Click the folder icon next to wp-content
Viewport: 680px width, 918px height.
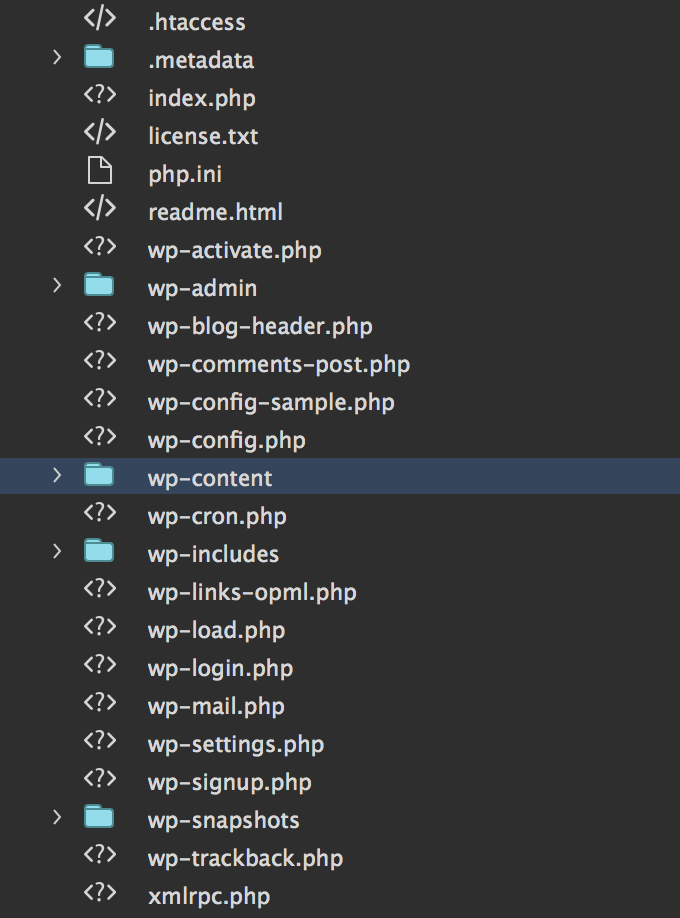(x=99, y=475)
